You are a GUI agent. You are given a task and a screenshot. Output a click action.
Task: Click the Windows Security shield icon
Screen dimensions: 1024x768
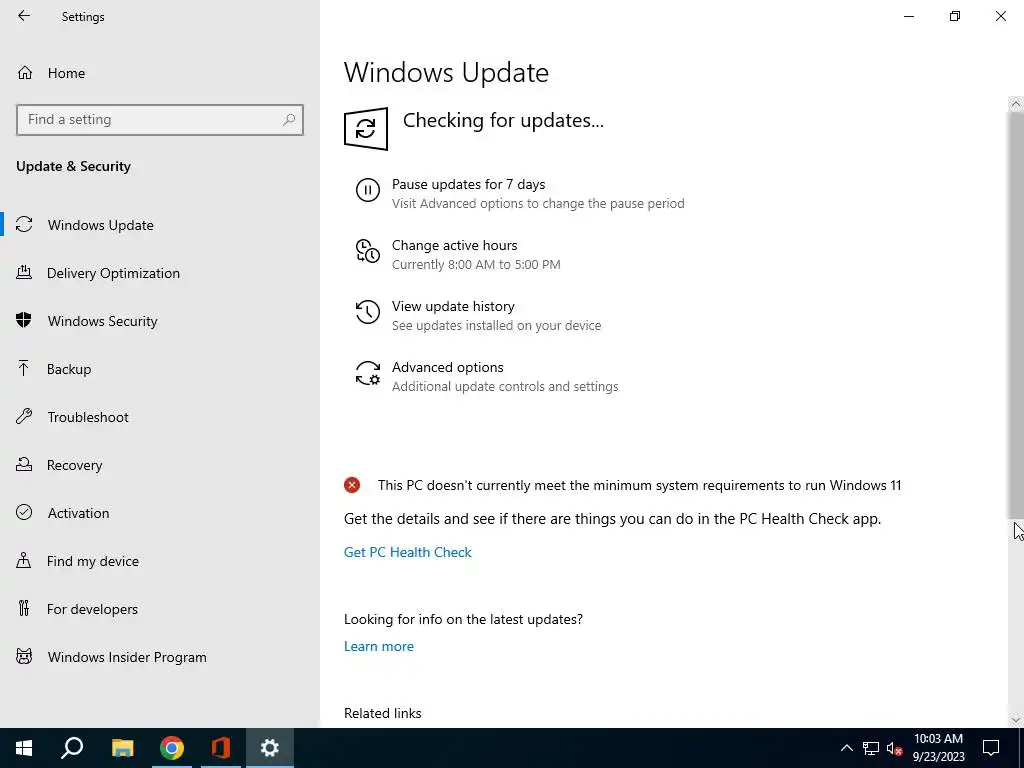click(x=24, y=321)
